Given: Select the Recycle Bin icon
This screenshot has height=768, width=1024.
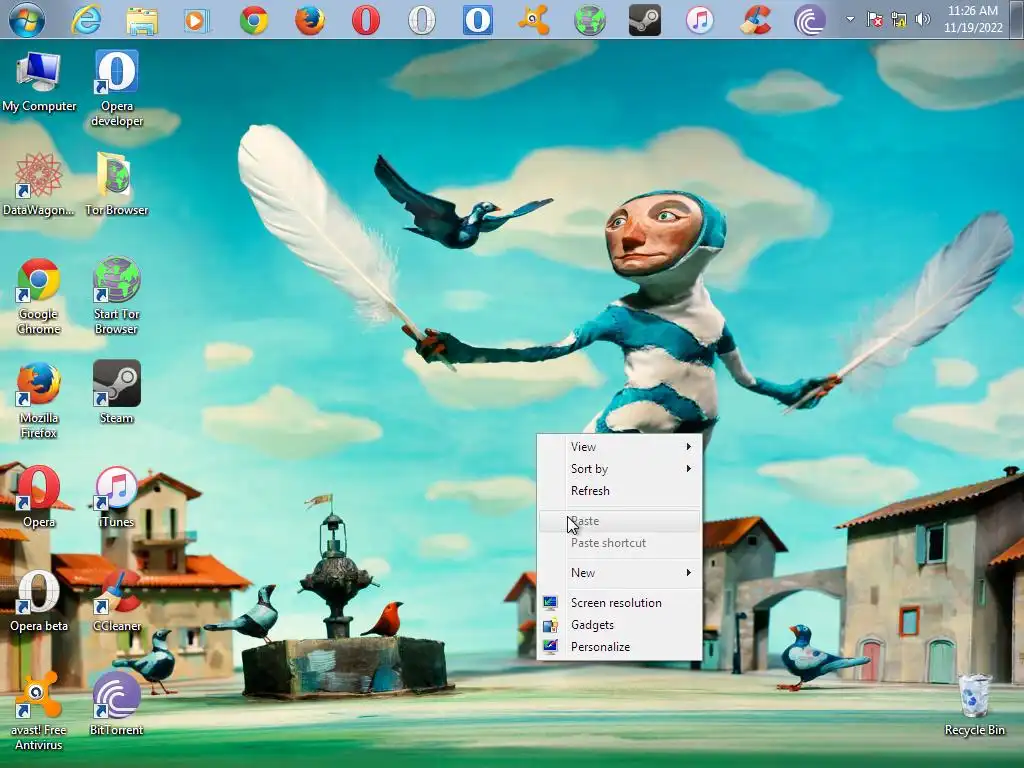Looking at the screenshot, I should (974, 705).
